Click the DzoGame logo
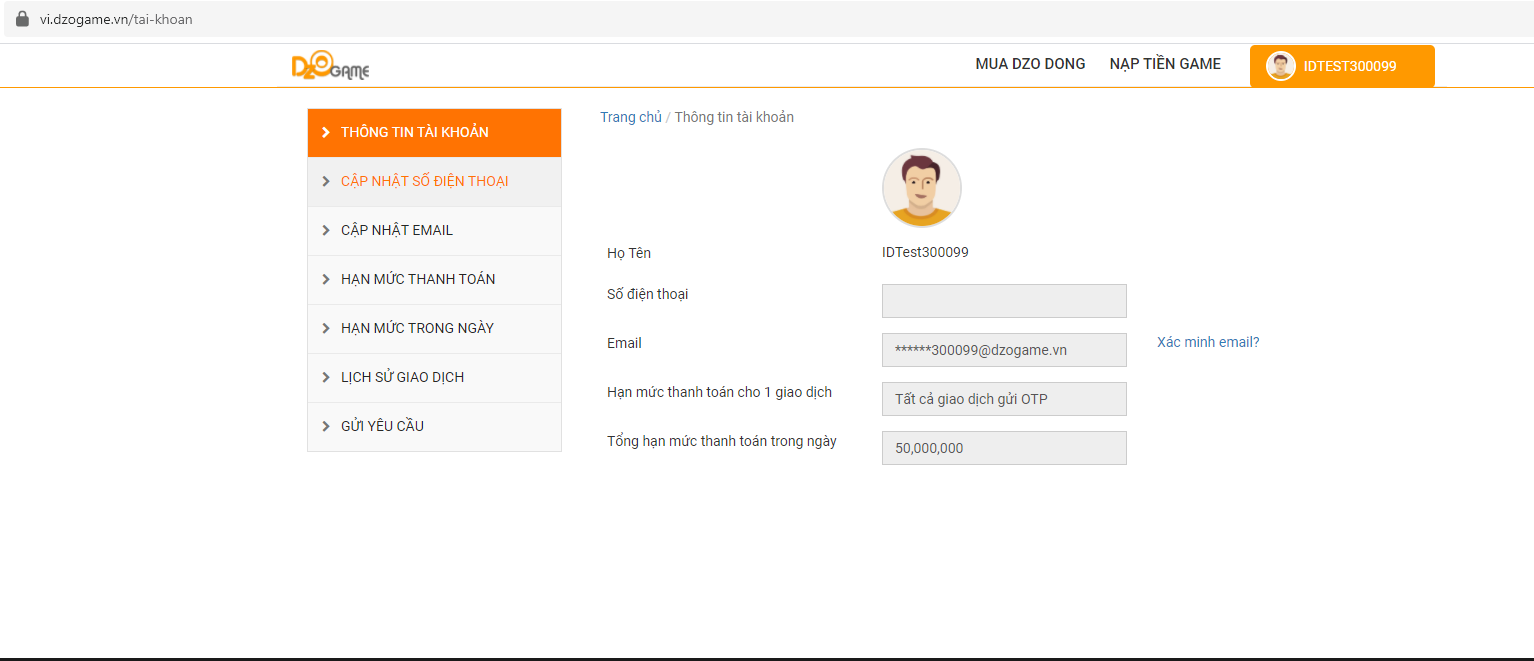Image resolution: width=1534 pixels, height=661 pixels. tap(330, 67)
